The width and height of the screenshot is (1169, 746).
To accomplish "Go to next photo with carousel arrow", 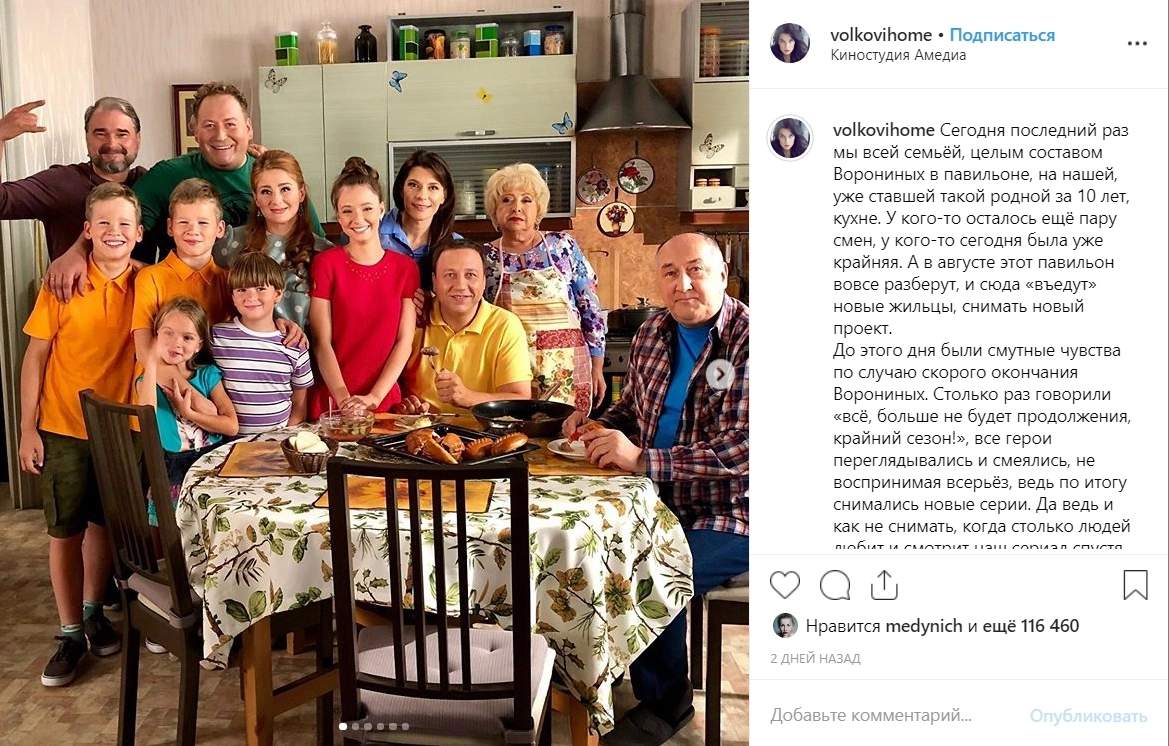I will [719, 374].
